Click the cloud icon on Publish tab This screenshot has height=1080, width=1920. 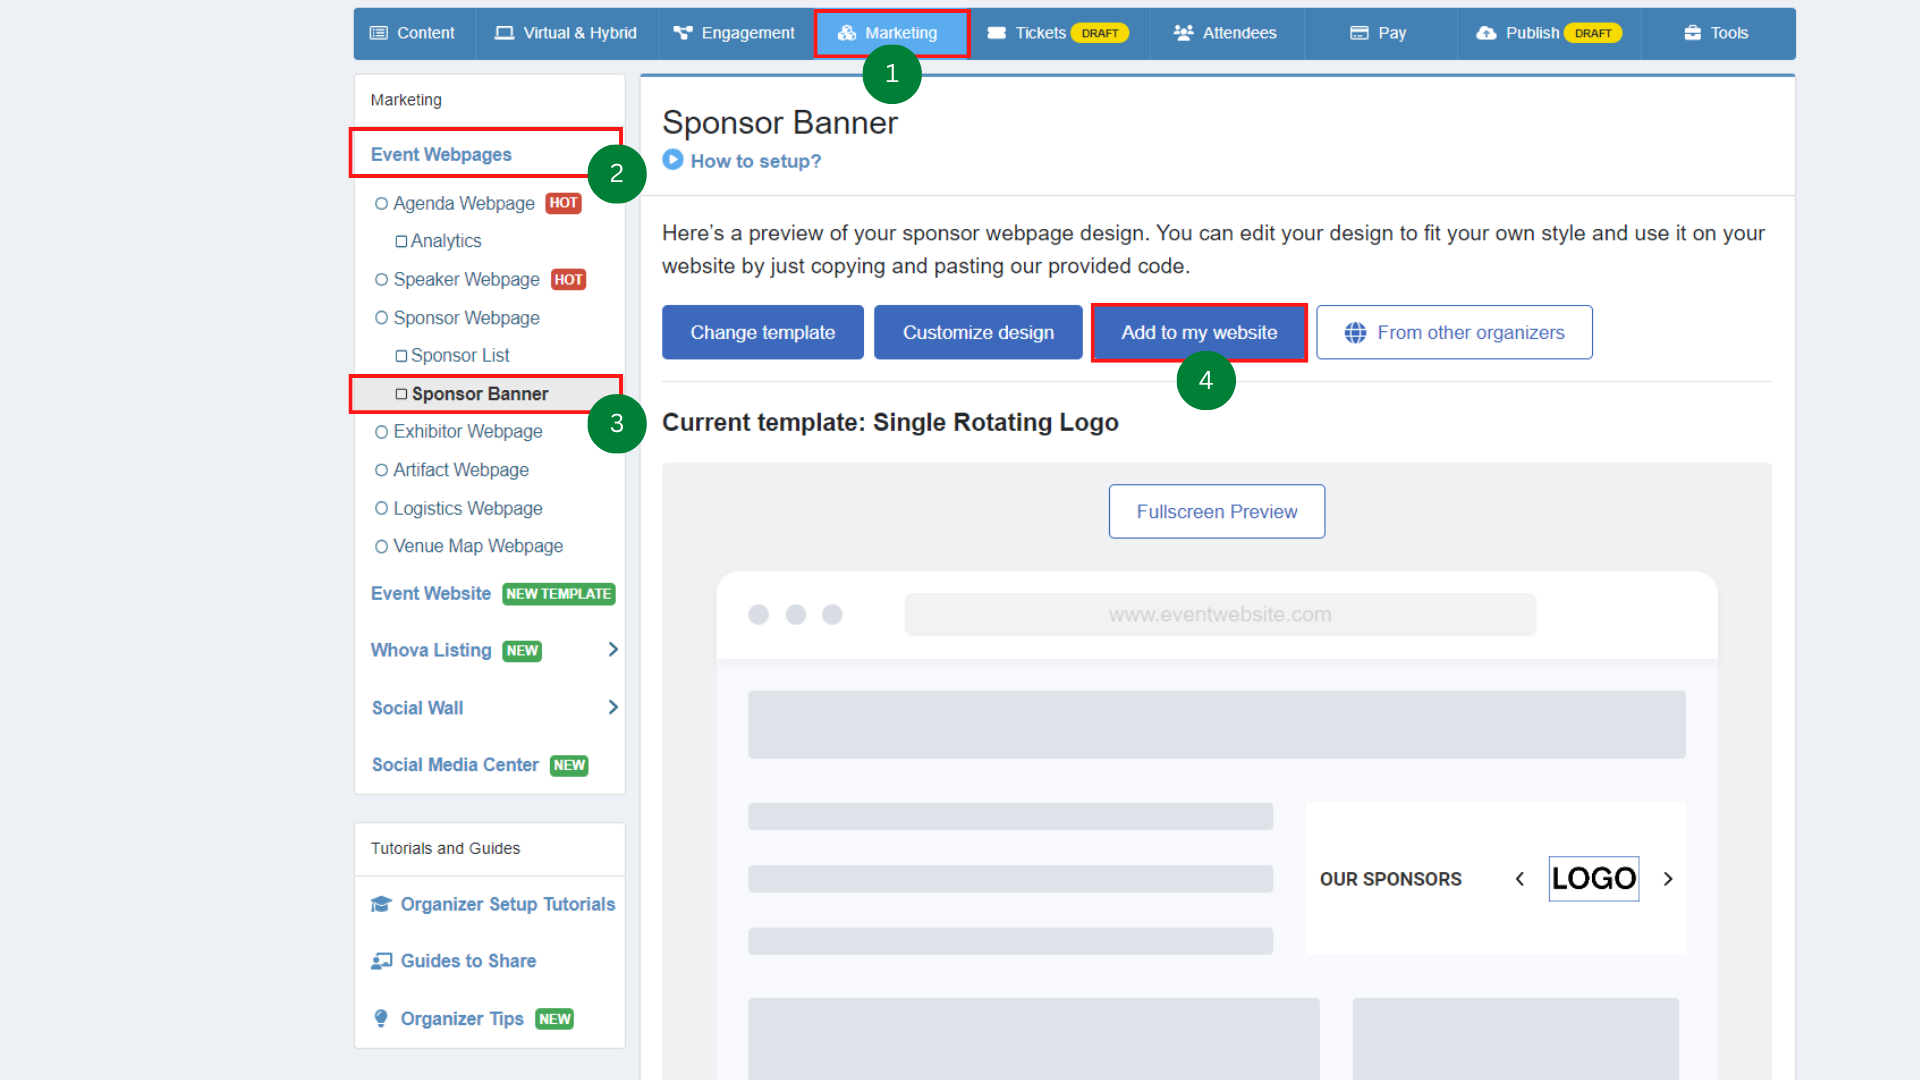pos(1486,33)
